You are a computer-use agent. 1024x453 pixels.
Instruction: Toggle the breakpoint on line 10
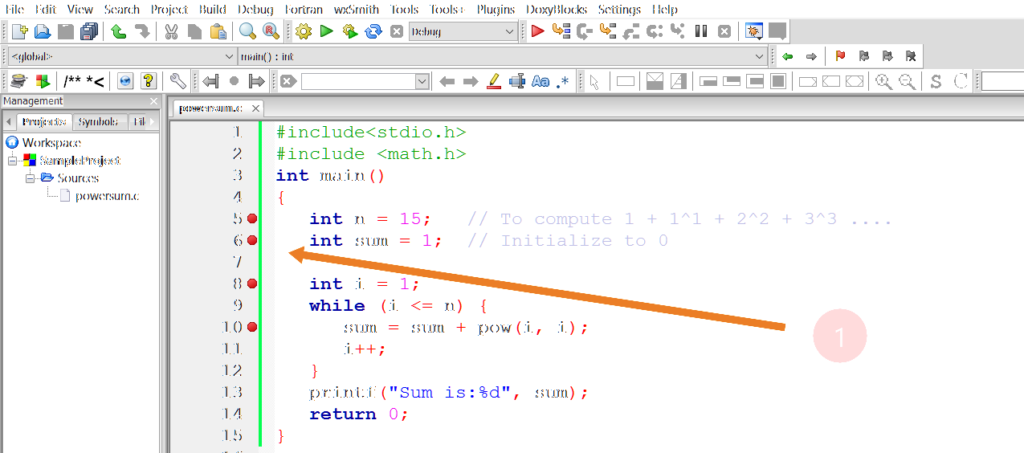[x=252, y=327]
